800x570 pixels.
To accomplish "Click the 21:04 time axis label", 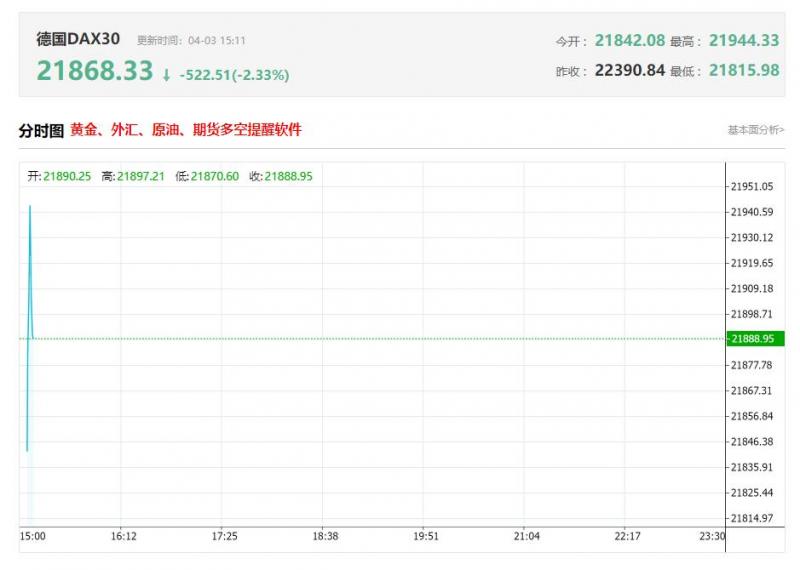I will 527,536.
